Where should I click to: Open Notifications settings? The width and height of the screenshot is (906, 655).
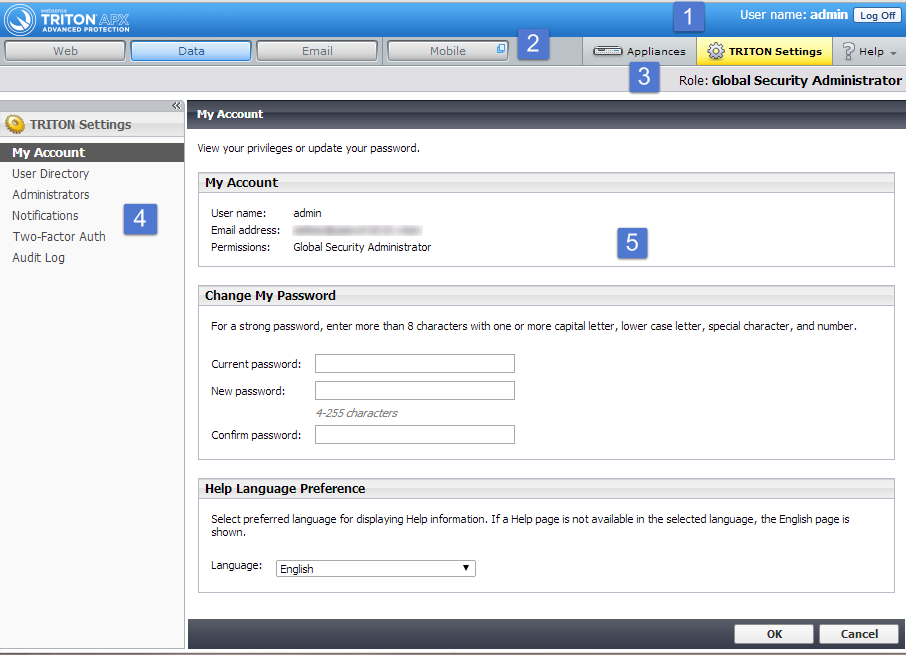45,215
